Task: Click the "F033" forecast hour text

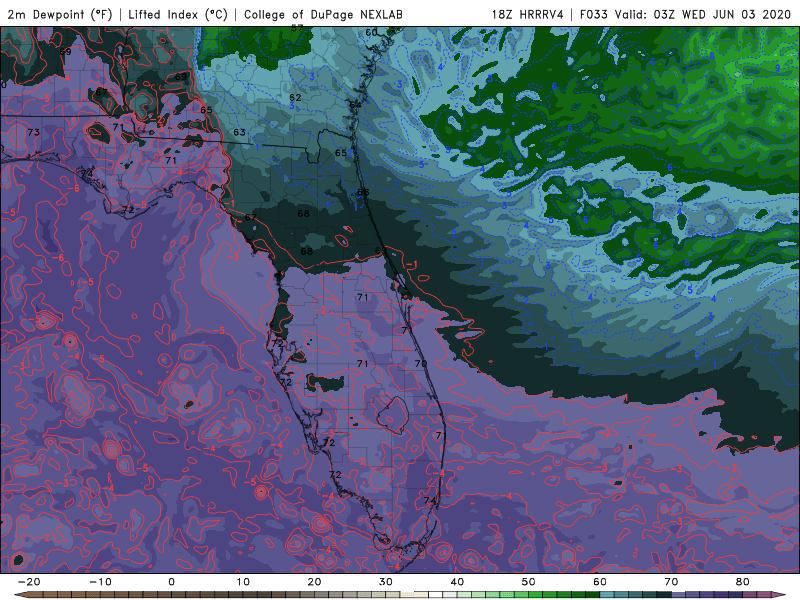Action: click(x=593, y=14)
